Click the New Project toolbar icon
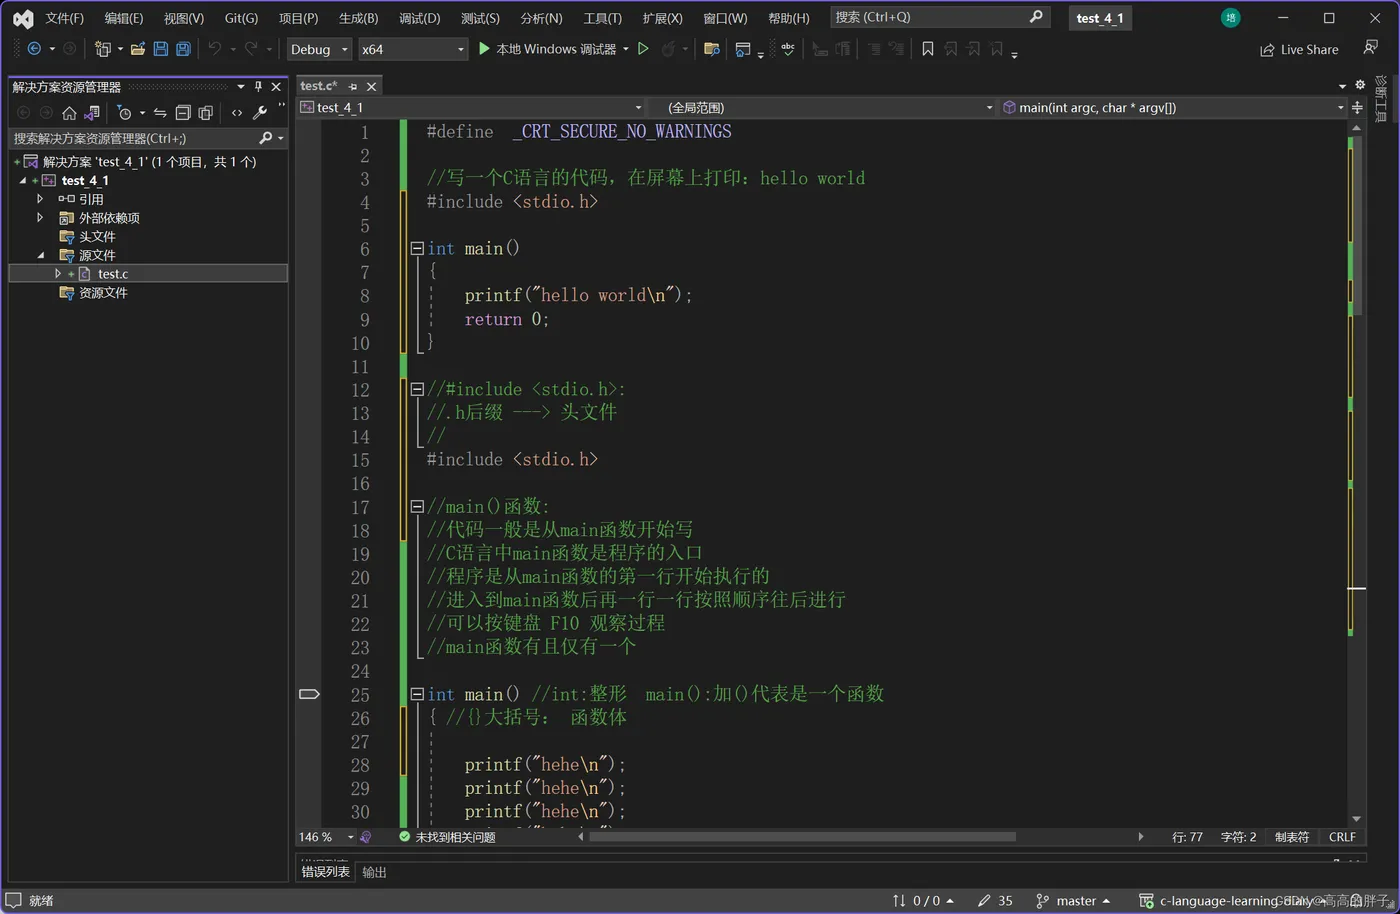 pyautogui.click(x=102, y=49)
